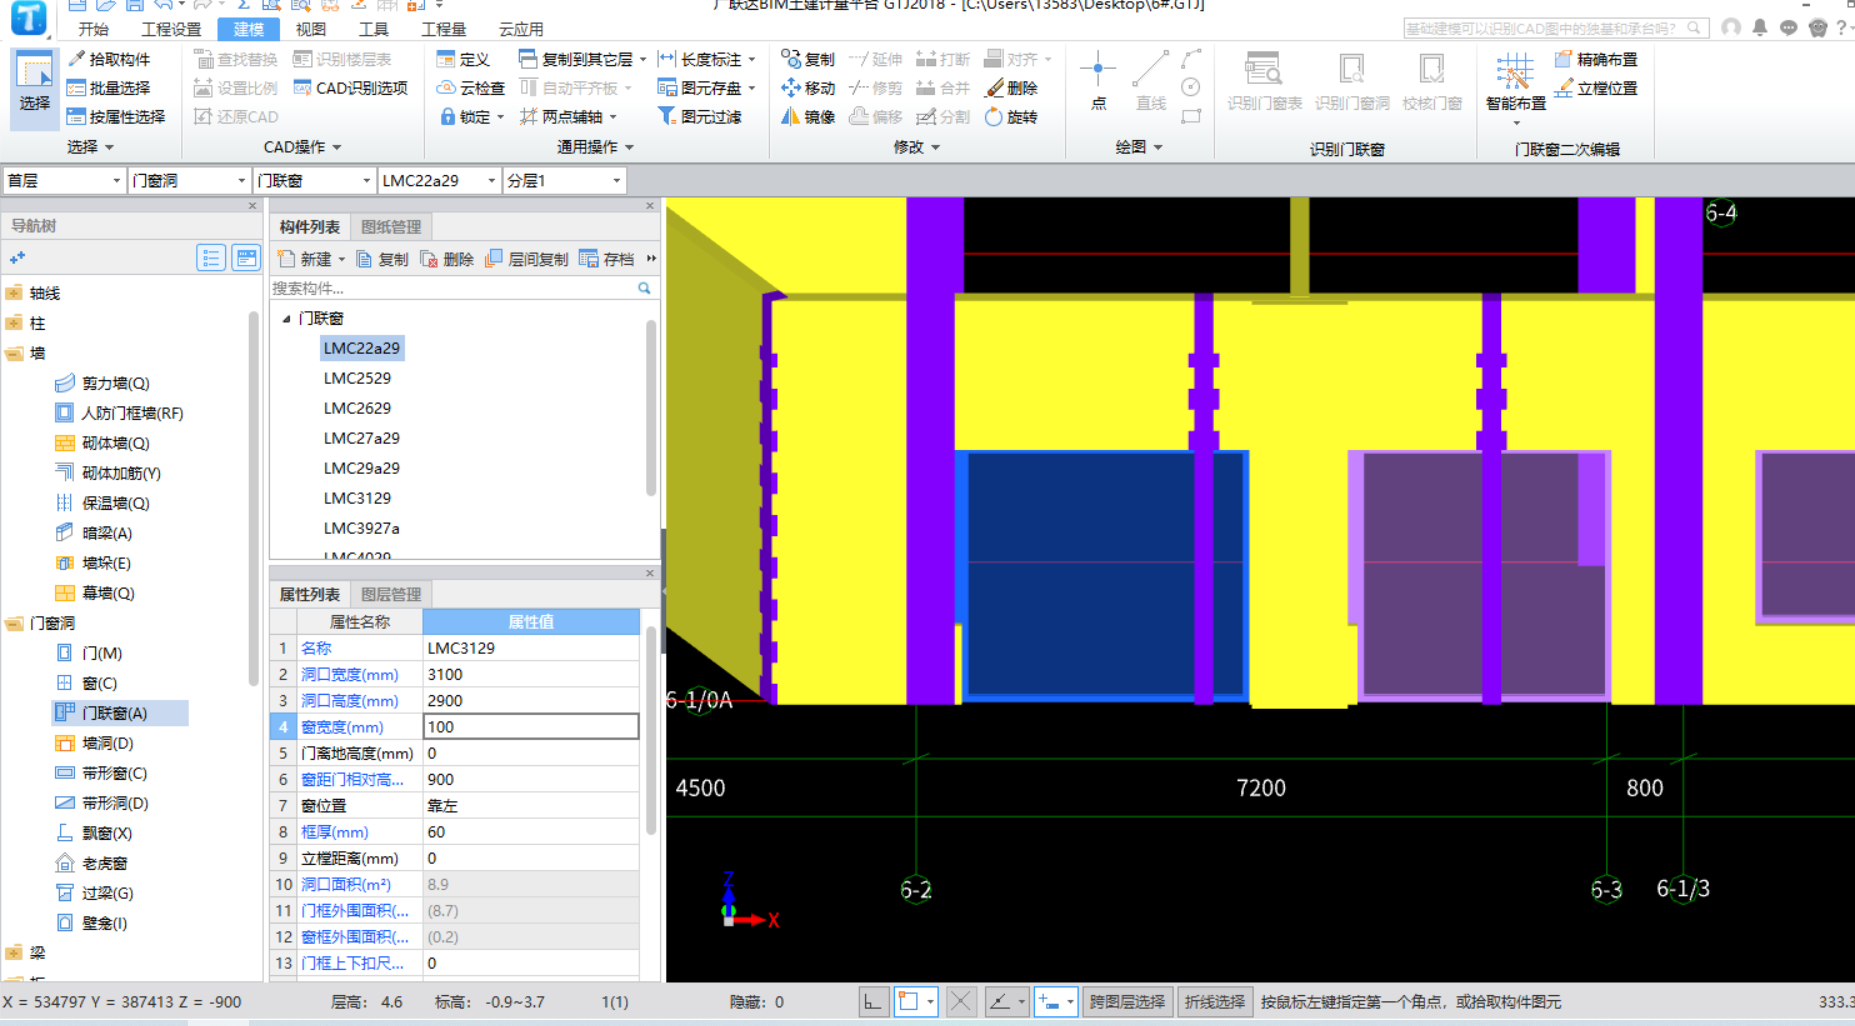This screenshot has height=1026, width=1855.
Task: Expand the 复制到其它层 dropdown
Action: (x=642, y=59)
